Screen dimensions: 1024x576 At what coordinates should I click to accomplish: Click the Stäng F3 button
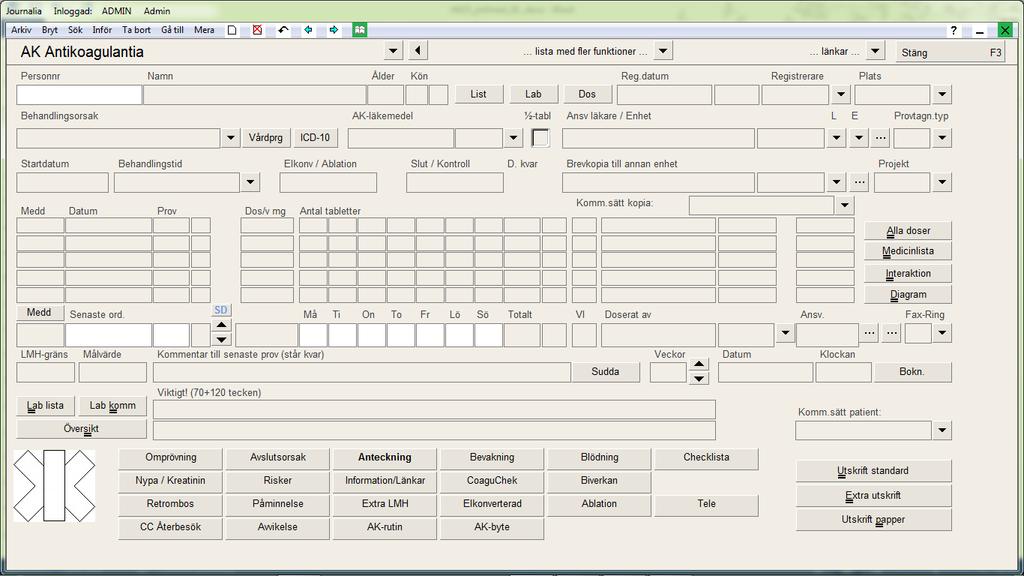tap(950, 52)
